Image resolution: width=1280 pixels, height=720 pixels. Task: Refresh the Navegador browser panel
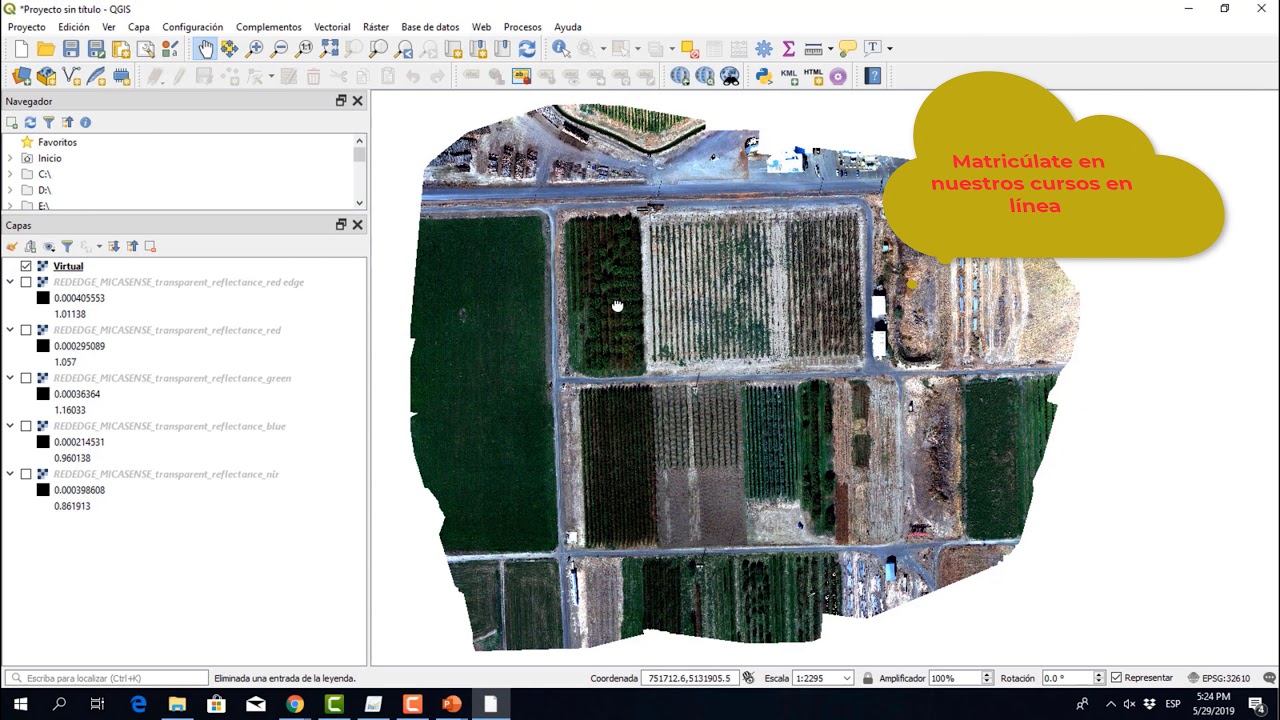[x=30, y=122]
